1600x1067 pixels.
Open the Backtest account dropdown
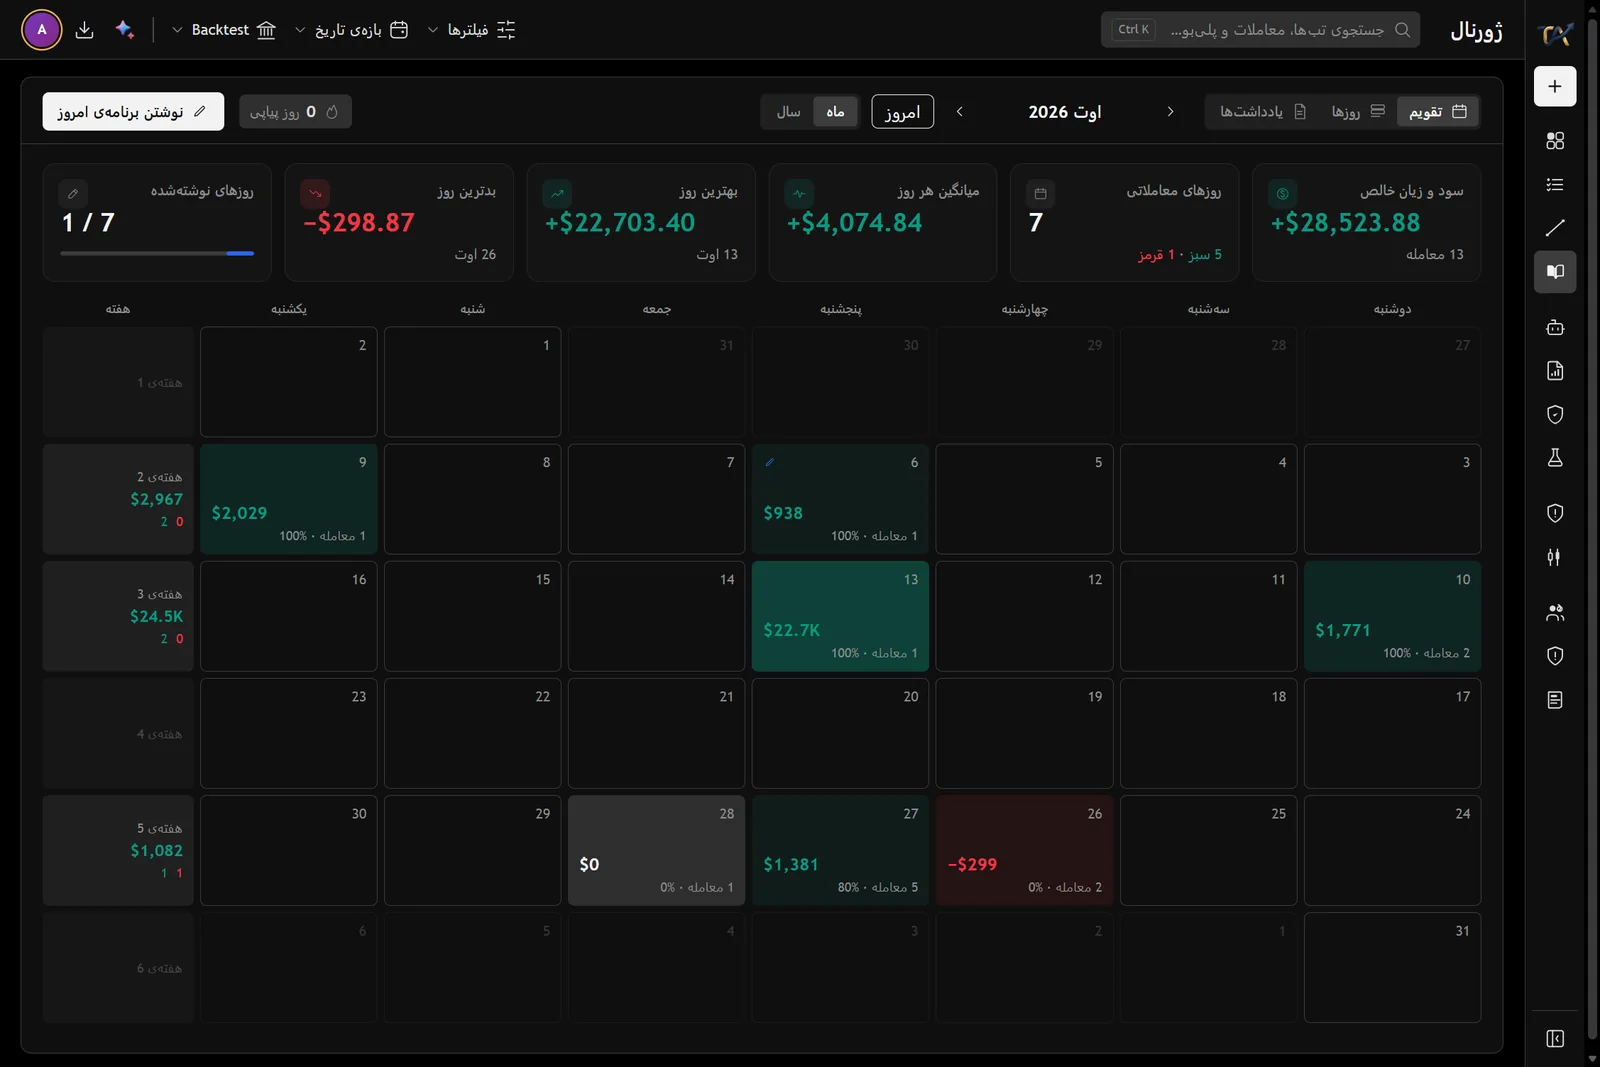coord(224,30)
